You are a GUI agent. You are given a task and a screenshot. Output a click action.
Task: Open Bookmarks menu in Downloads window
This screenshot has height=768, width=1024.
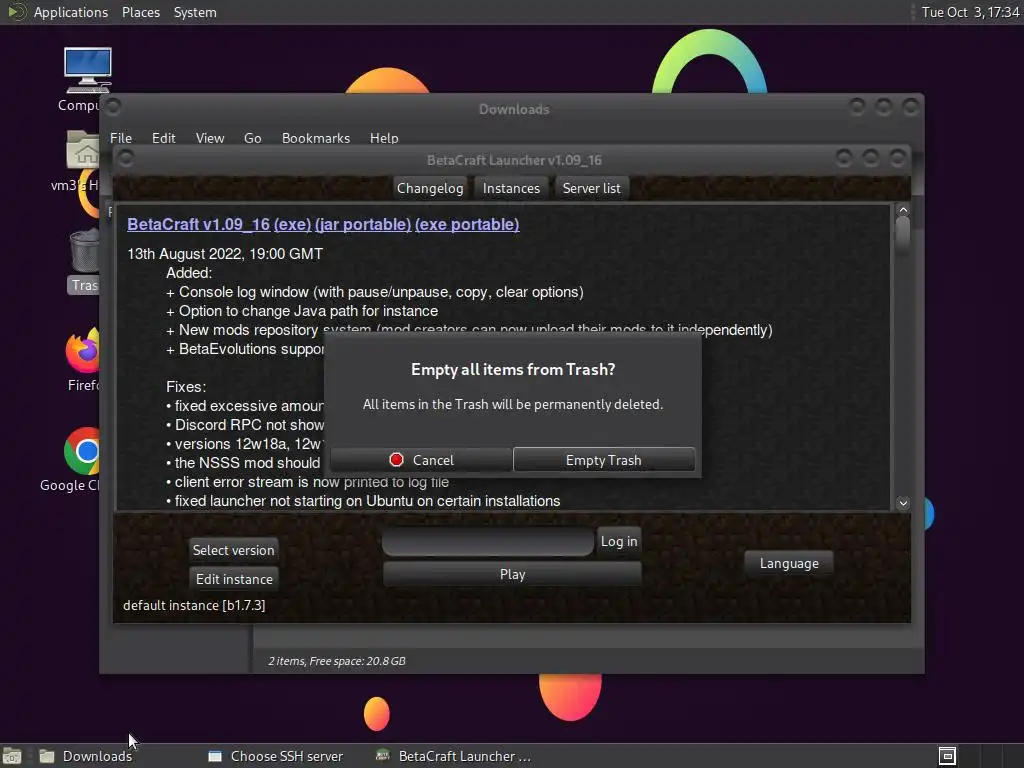pyautogui.click(x=316, y=138)
